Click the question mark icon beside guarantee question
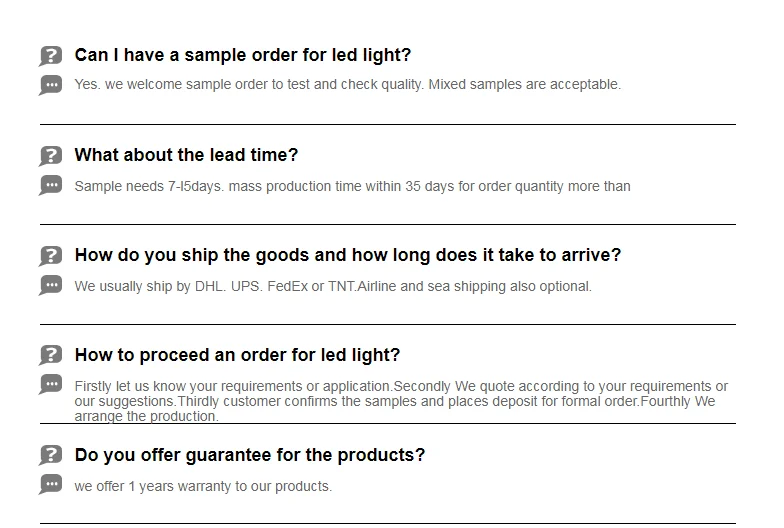The width and height of the screenshot is (784, 528). point(51,456)
